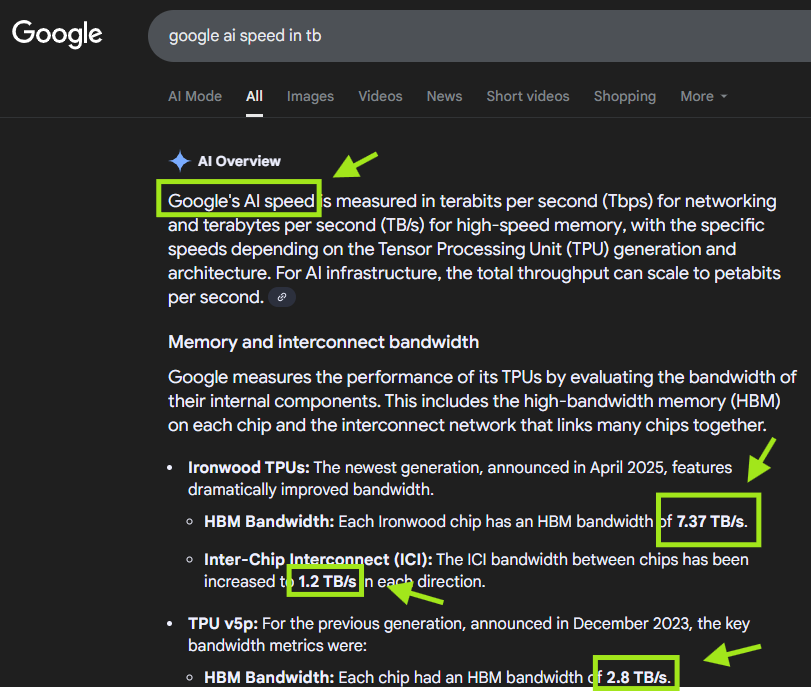Click the Memory and interconnect bandwidth heading
This screenshot has height=691, width=811.
(323, 342)
